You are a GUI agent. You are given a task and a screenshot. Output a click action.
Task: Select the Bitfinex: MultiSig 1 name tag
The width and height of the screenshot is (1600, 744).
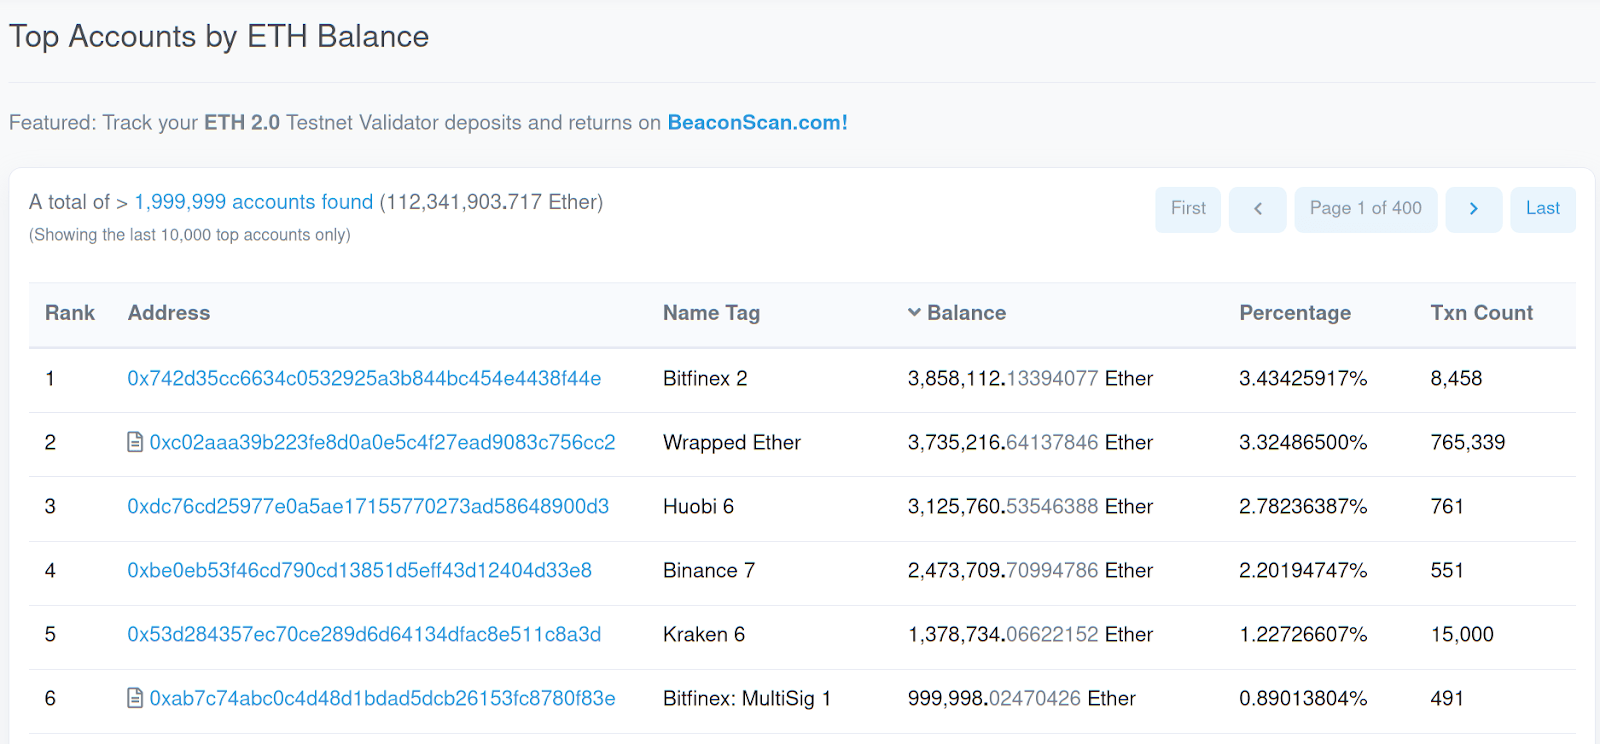tap(747, 698)
